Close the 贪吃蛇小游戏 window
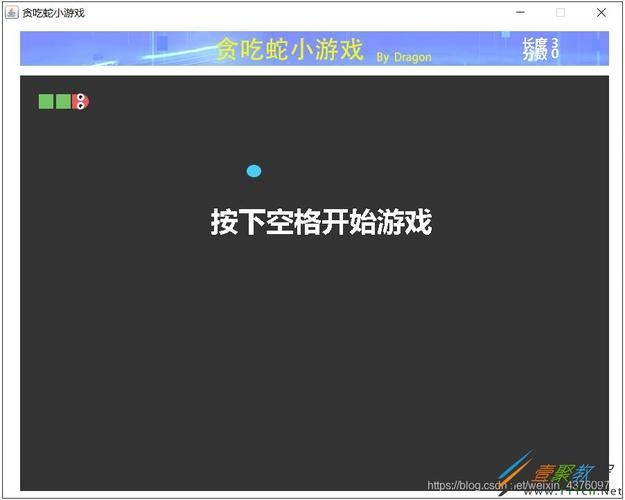Image resolution: width=625 pixels, height=500 pixels. [x=601, y=13]
